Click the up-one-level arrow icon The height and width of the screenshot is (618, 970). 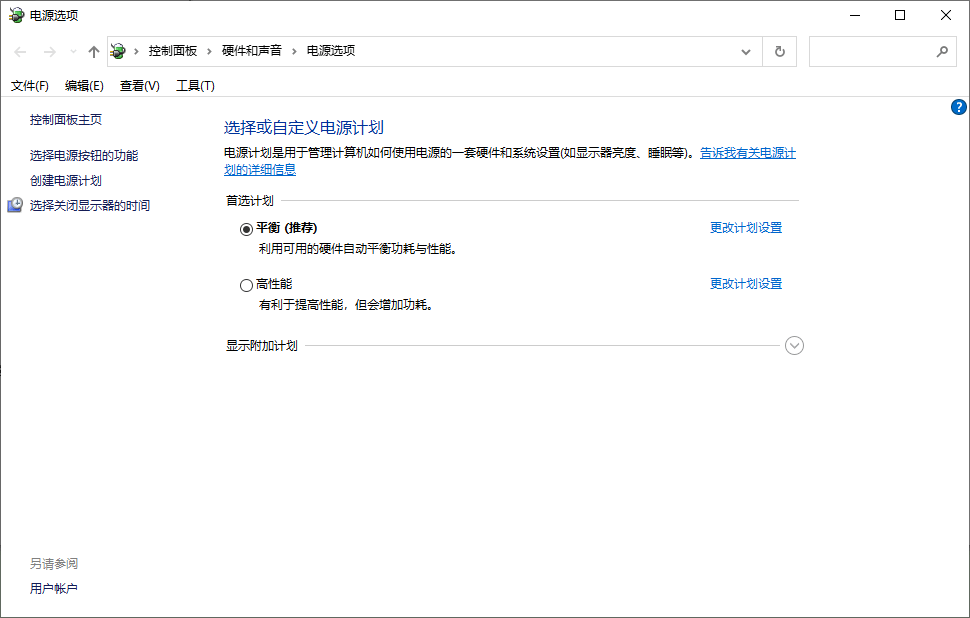point(92,51)
